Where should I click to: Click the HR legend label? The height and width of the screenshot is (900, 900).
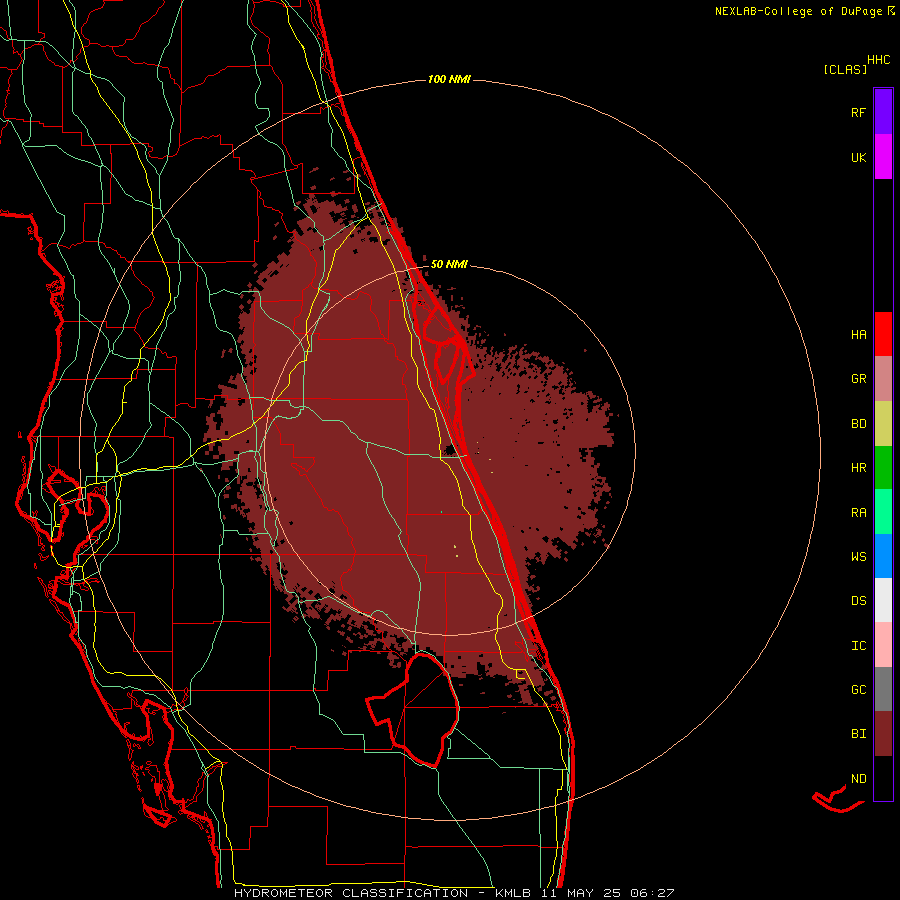858,468
